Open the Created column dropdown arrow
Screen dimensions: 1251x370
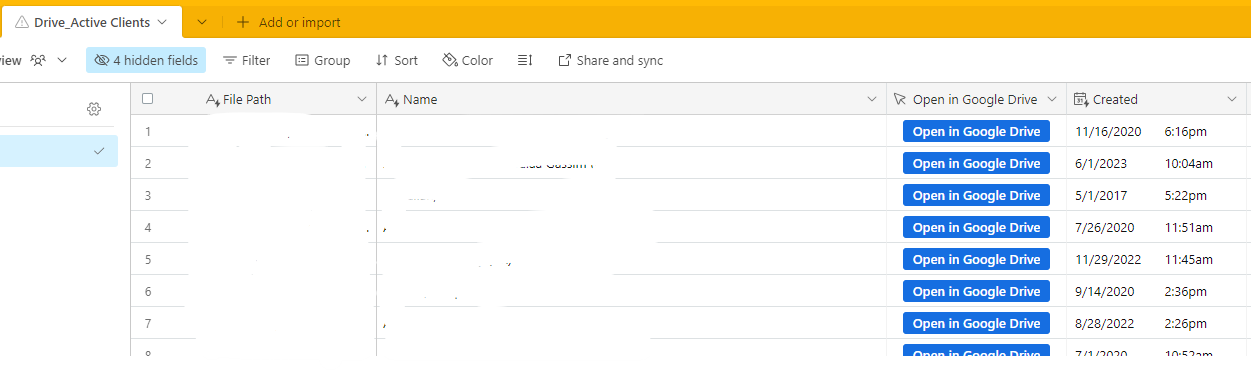(x=1232, y=99)
